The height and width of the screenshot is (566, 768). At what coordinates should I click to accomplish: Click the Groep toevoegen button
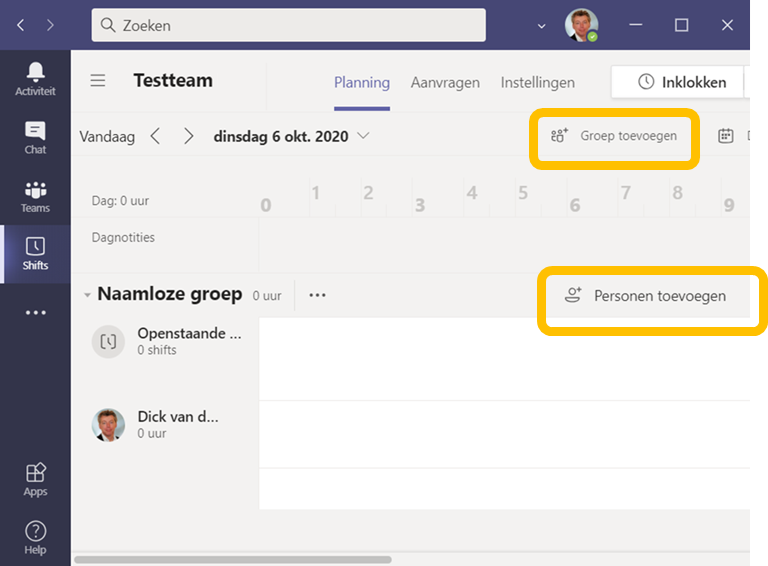tap(614, 136)
